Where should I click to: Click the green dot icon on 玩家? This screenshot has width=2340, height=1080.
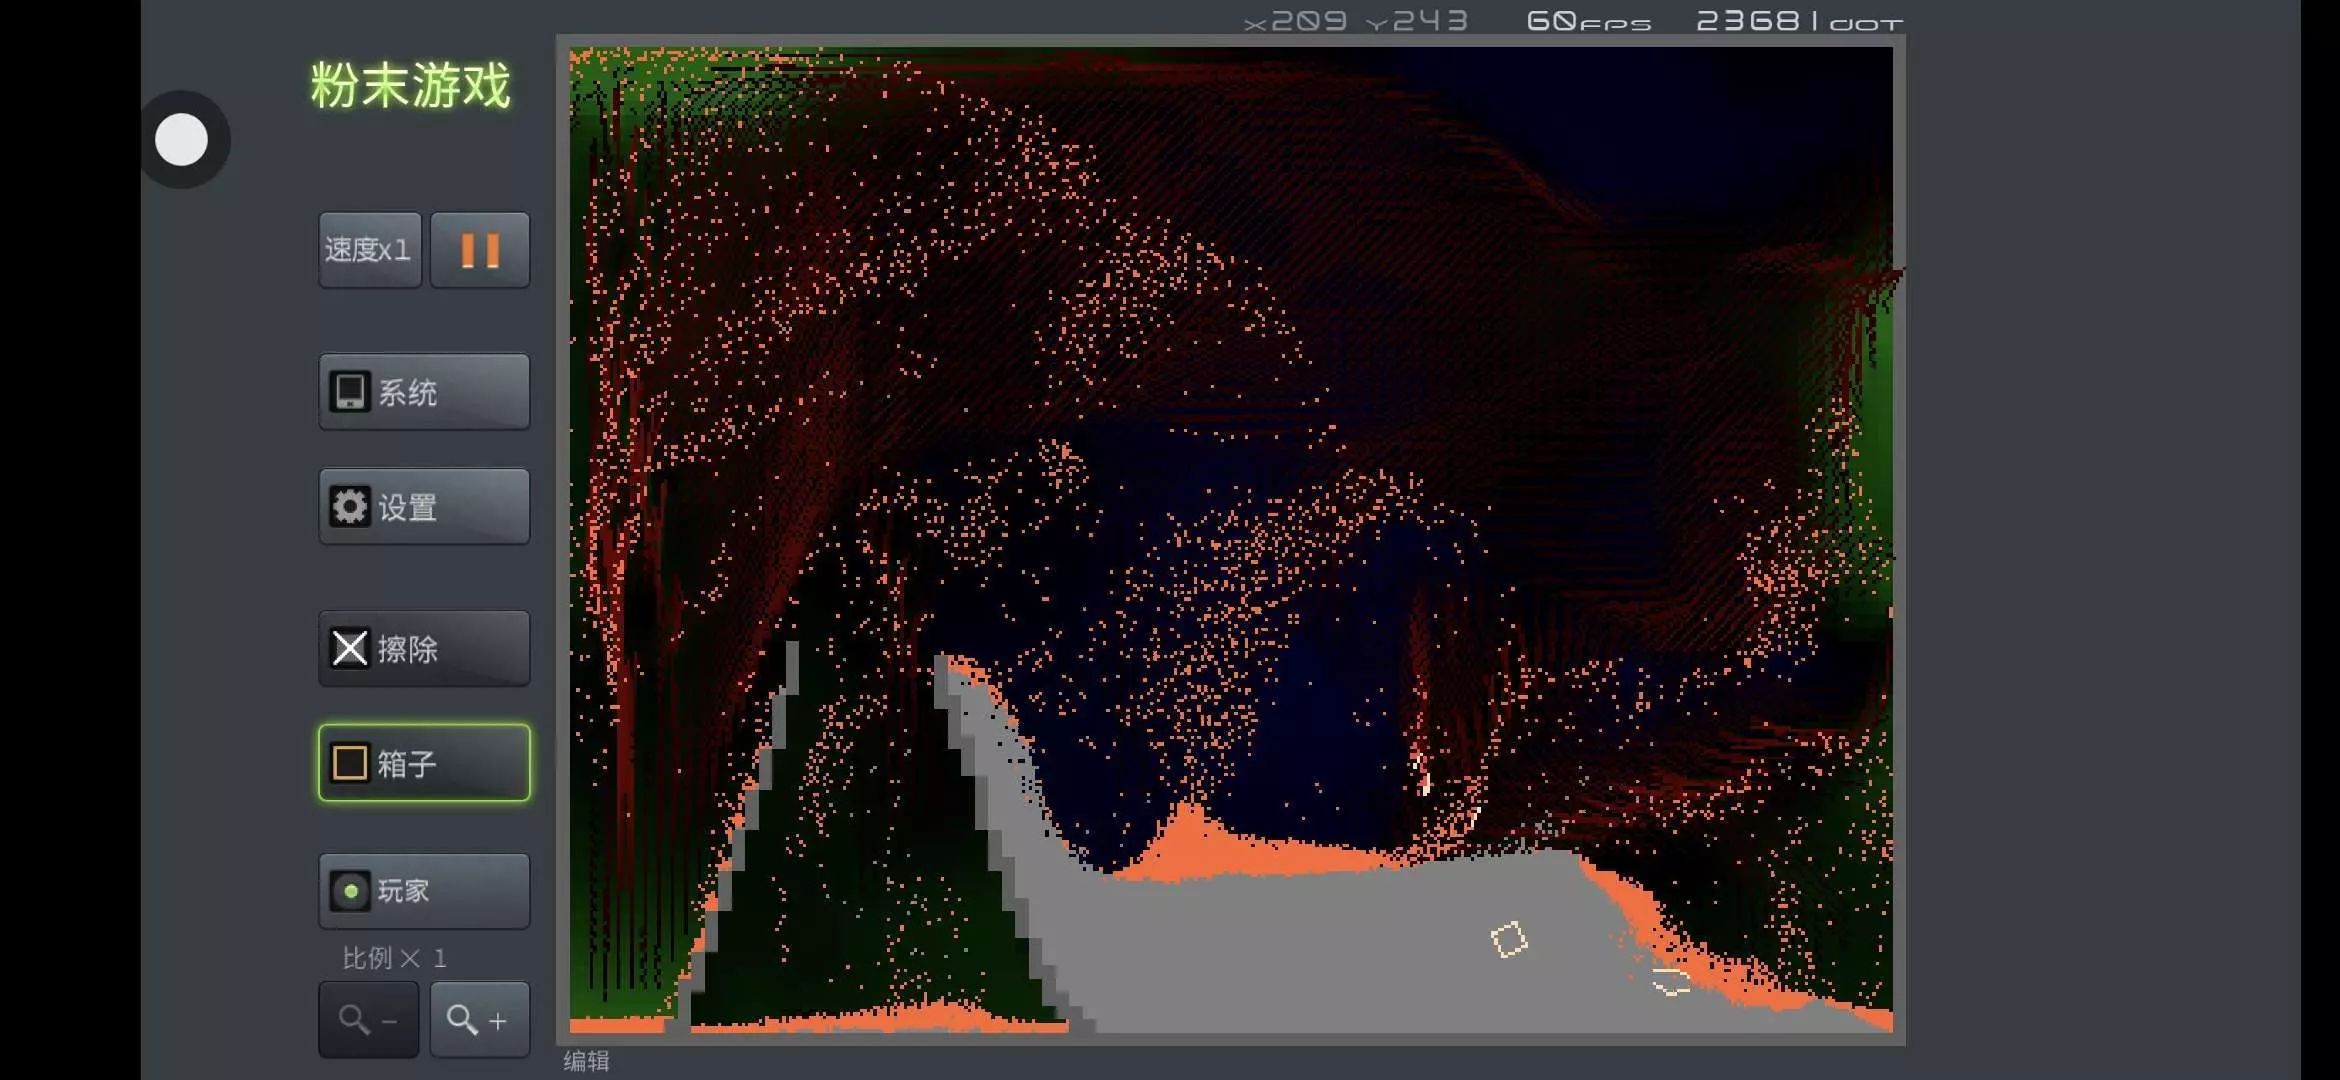click(350, 891)
